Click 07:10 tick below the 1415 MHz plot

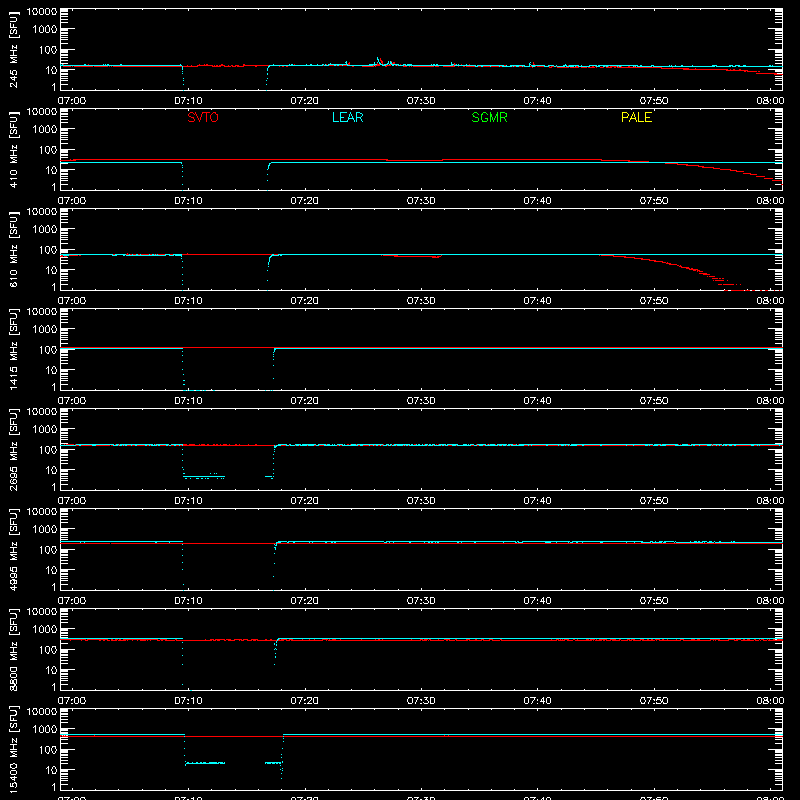click(188, 401)
